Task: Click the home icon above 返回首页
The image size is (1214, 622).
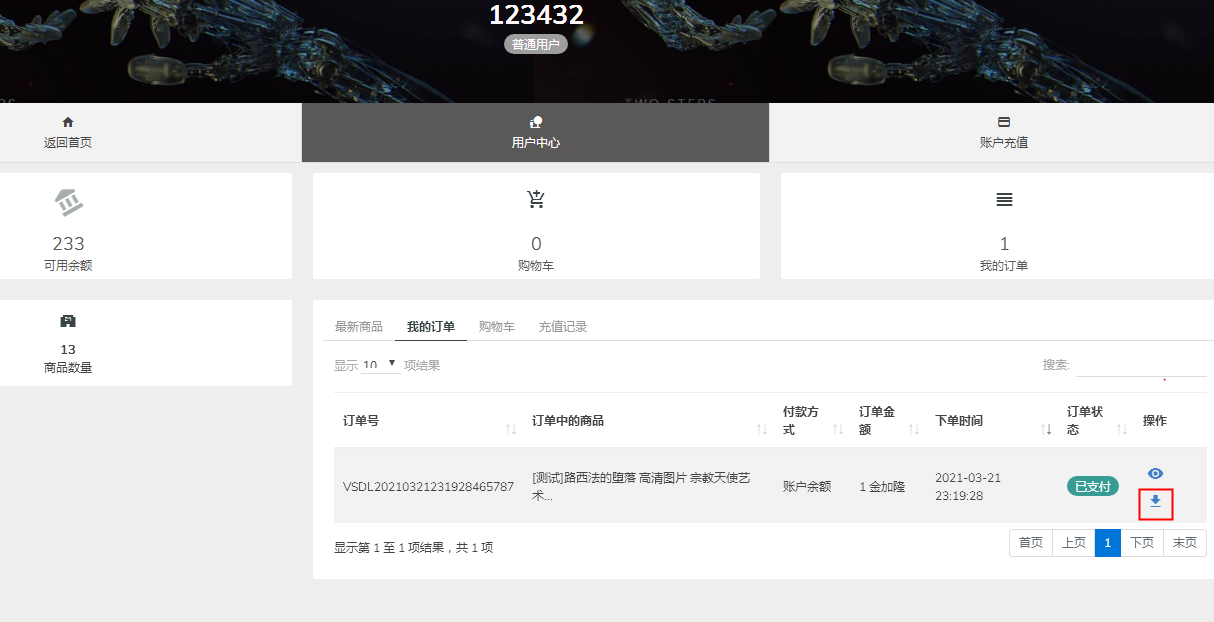Action: [x=68, y=122]
